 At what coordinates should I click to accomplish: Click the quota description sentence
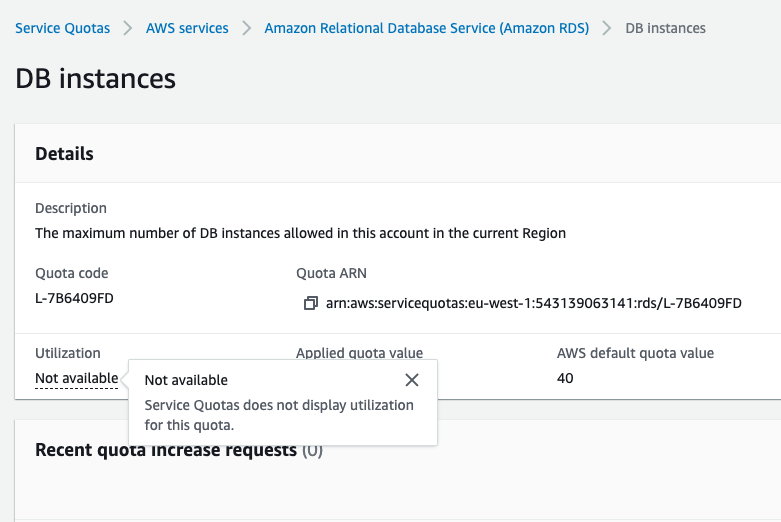coord(300,233)
